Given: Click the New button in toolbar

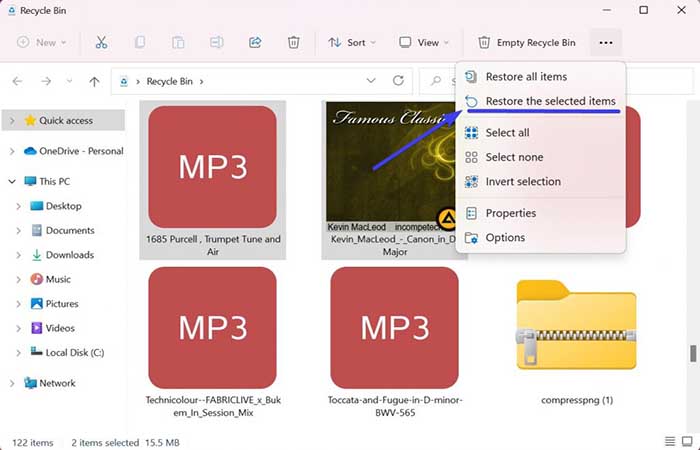Looking at the screenshot, I should pos(44,42).
